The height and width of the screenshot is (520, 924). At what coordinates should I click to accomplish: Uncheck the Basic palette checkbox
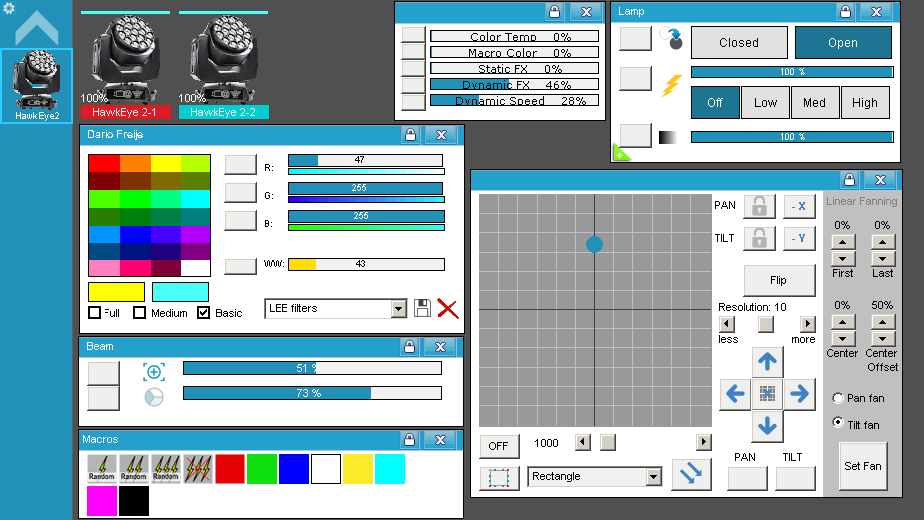[x=203, y=312]
